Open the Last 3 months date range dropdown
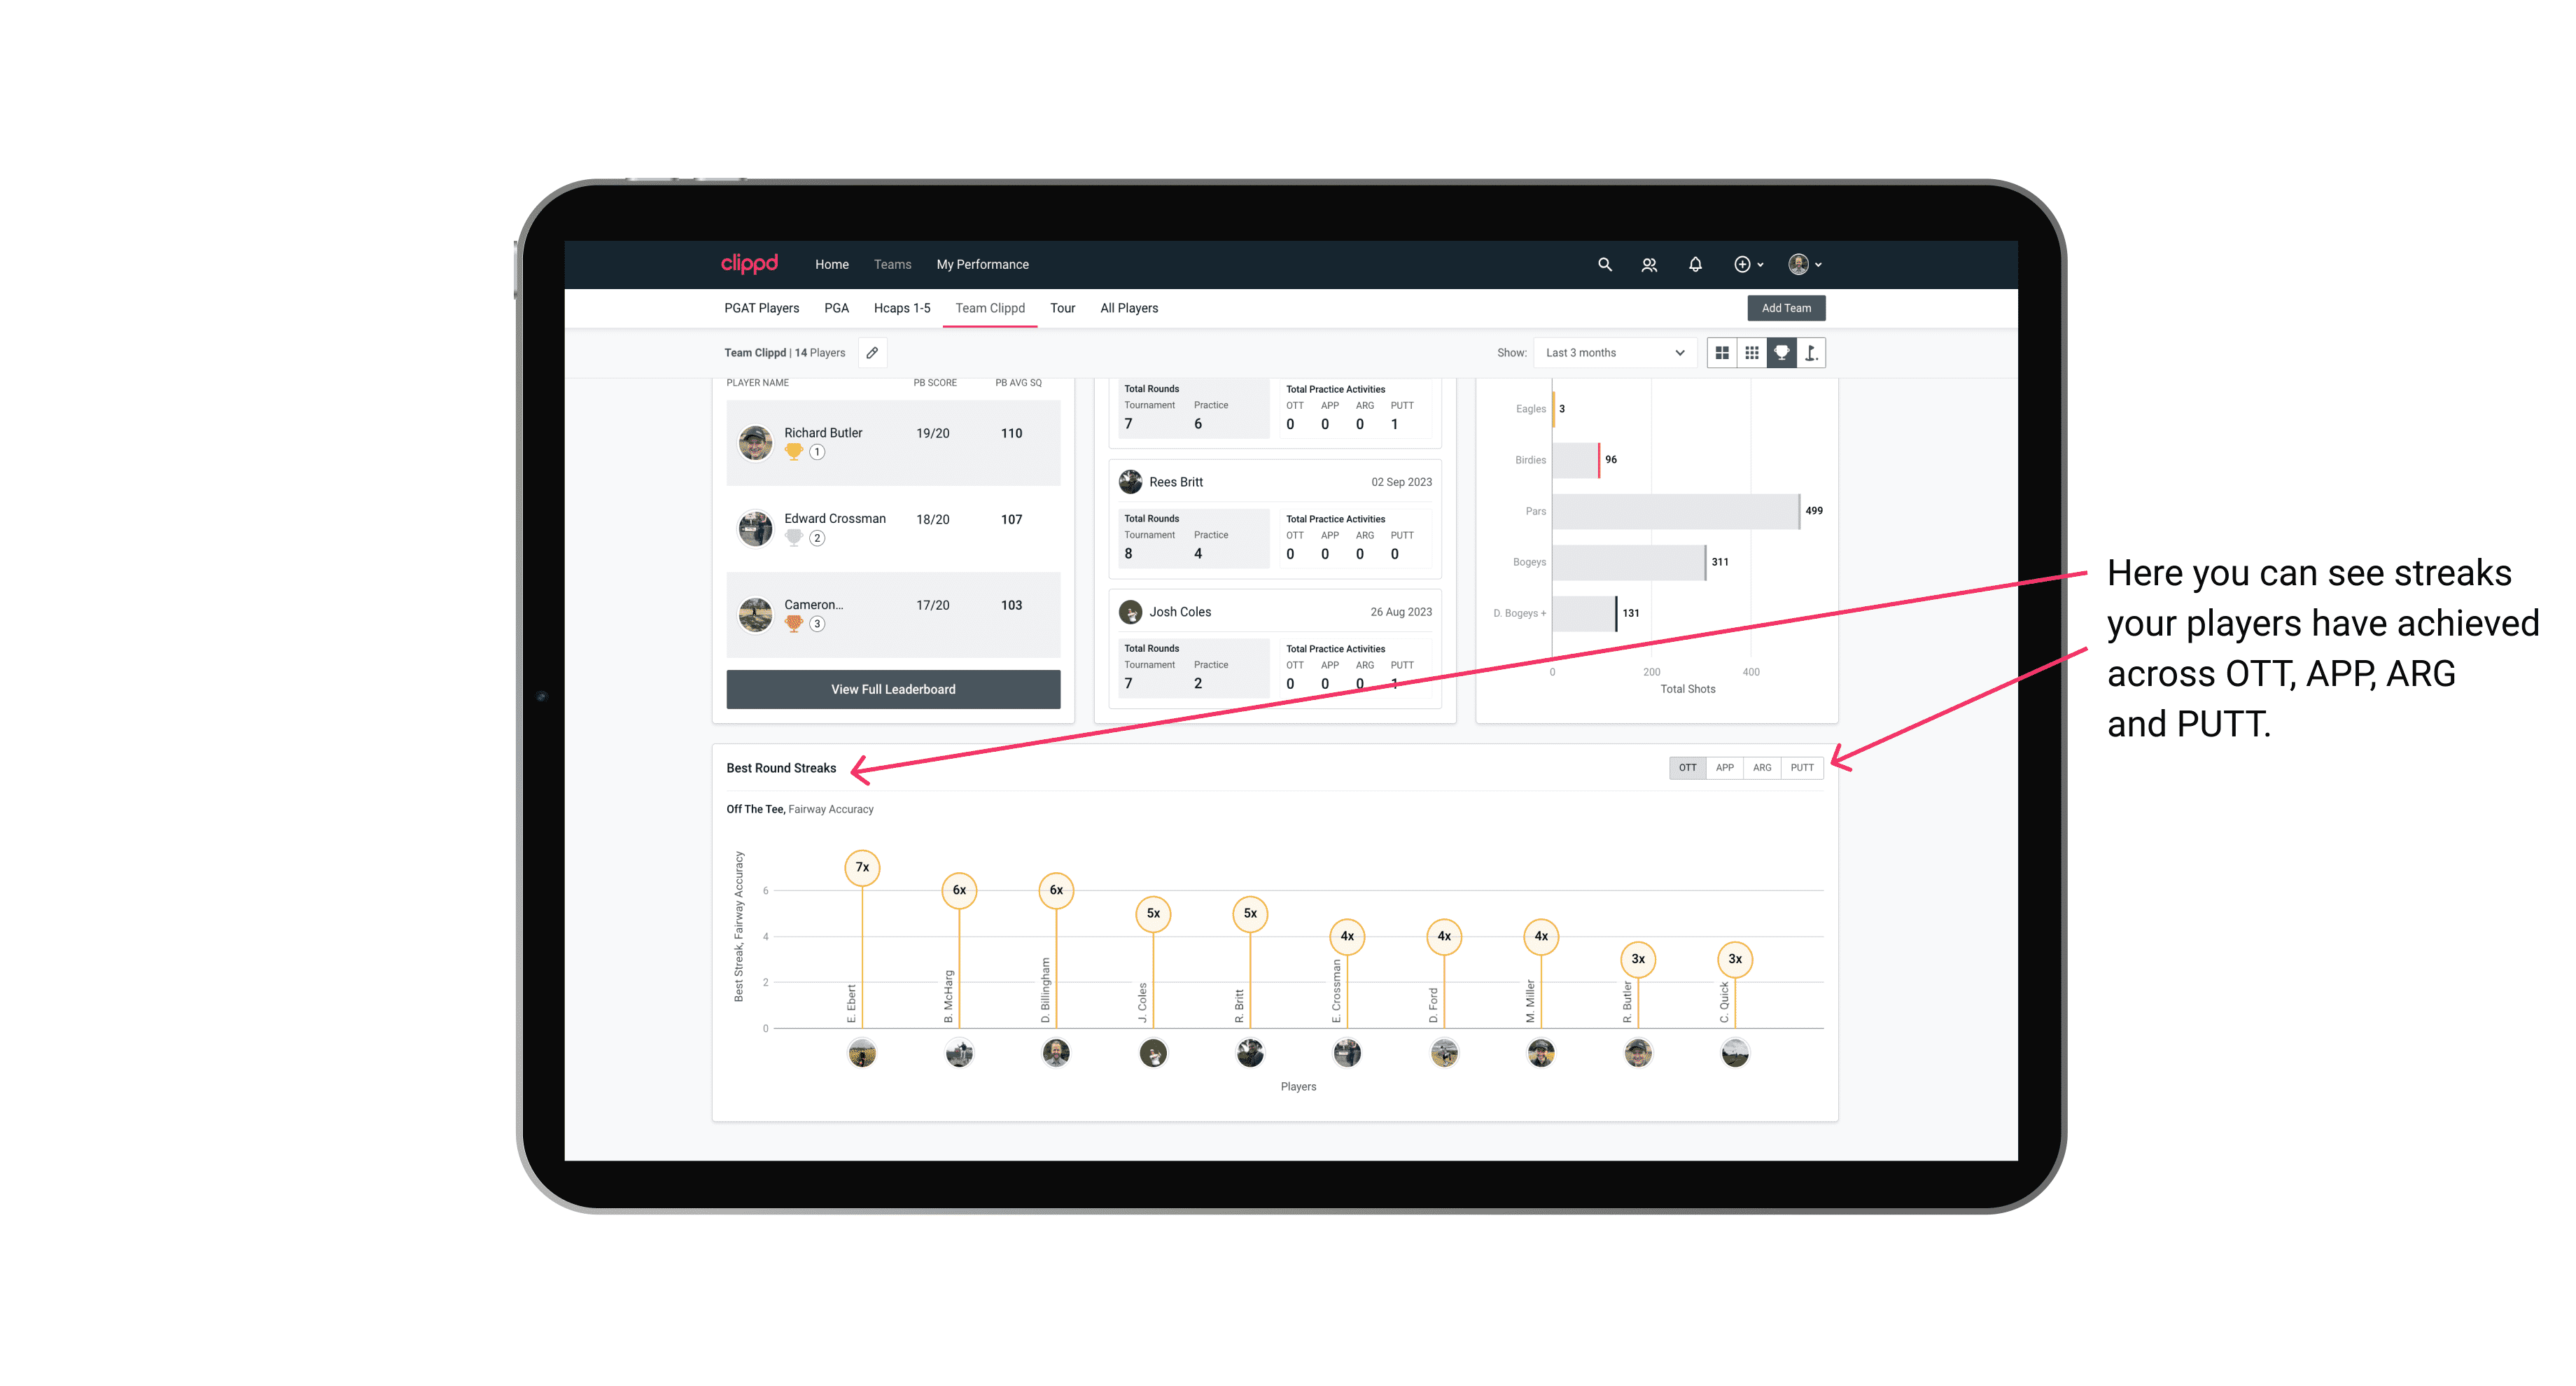This screenshot has height=1386, width=2576. (1612, 353)
